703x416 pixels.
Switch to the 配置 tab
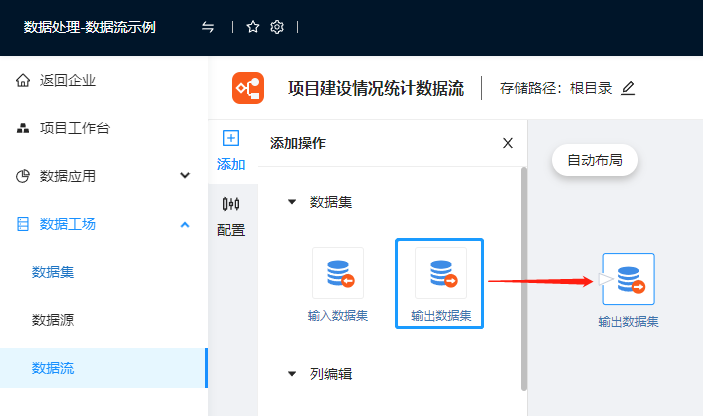coord(231,215)
